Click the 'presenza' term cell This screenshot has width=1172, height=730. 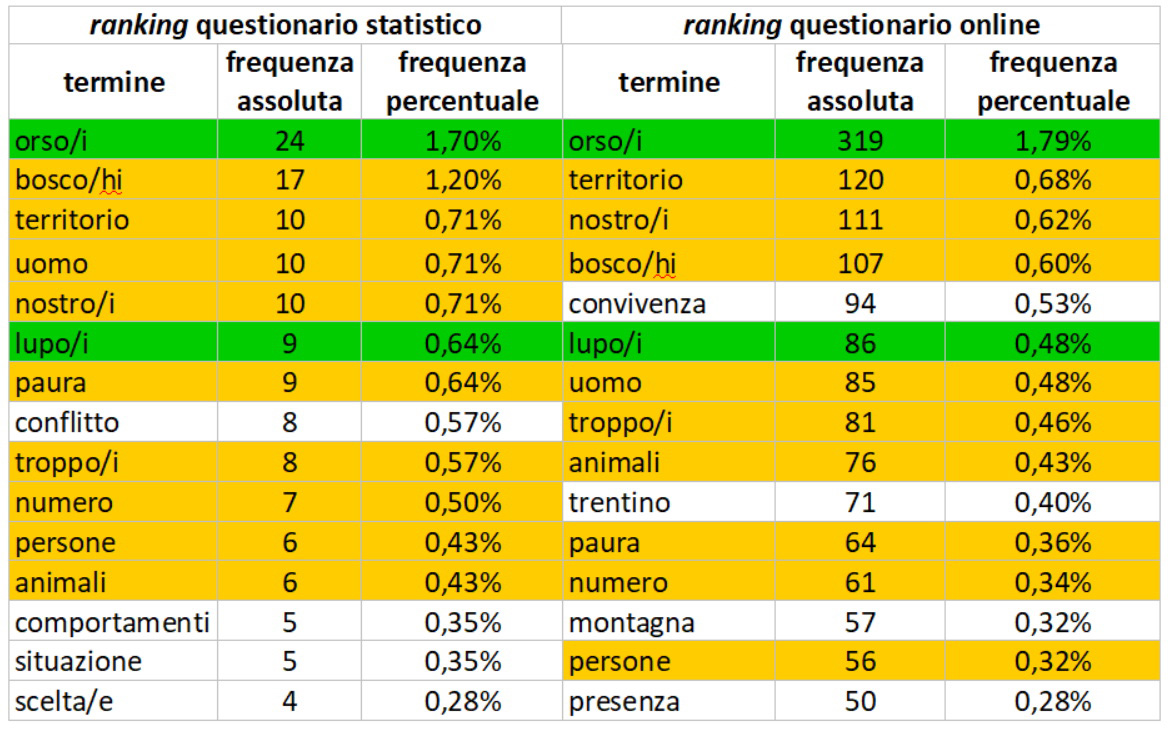pos(668,701)
